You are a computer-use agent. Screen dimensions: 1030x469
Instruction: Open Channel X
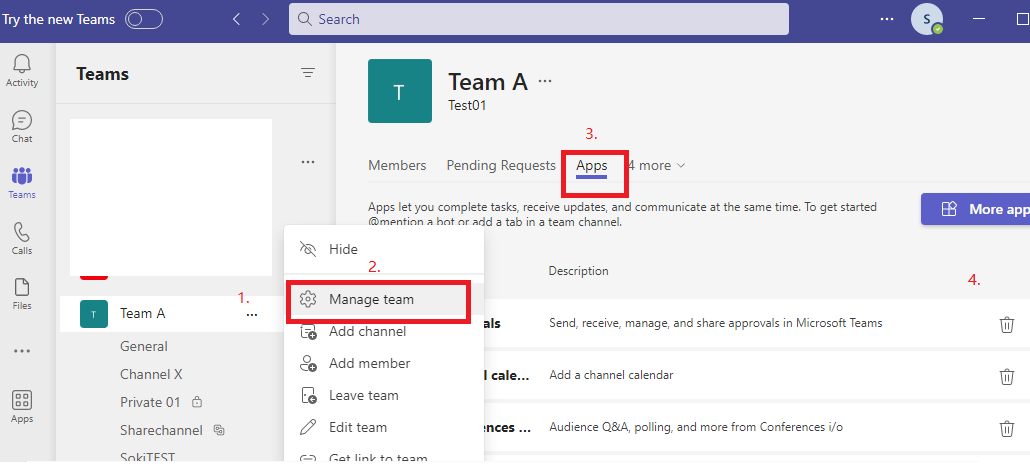(x=151, y=374)
